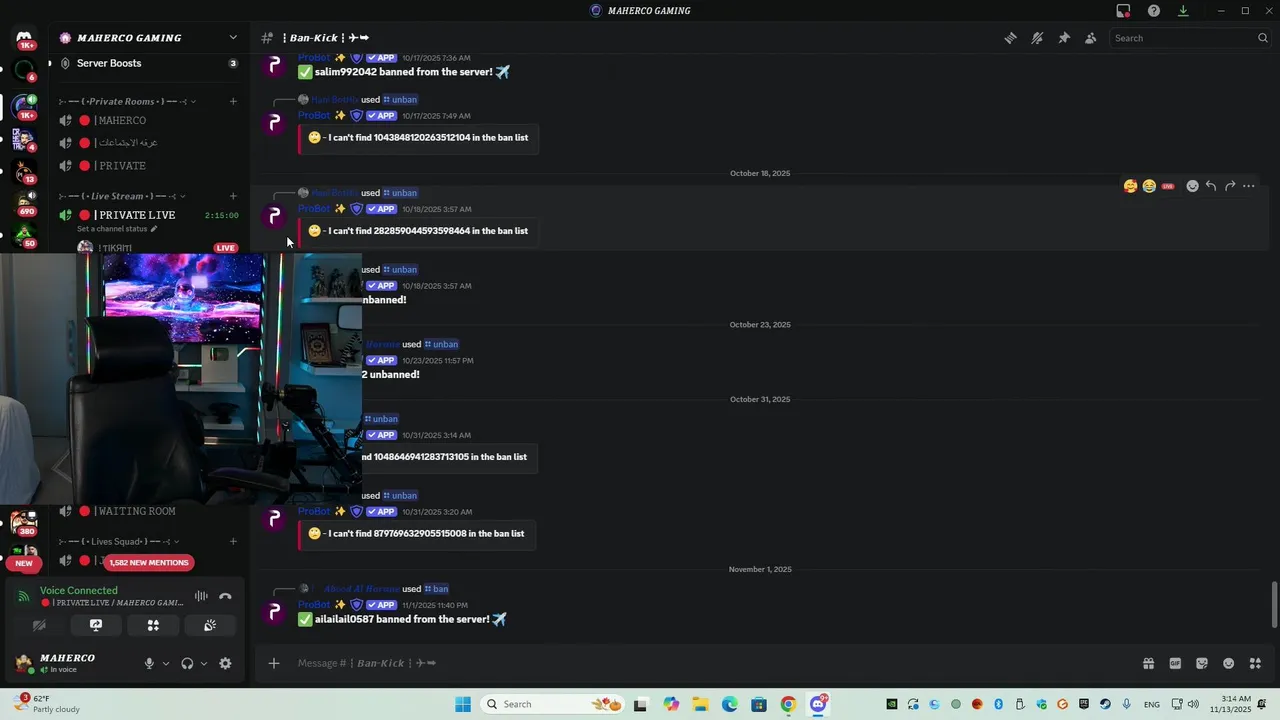Show the member list icon
This screenshot has height=720, width=1280.
pos(1090,38)
